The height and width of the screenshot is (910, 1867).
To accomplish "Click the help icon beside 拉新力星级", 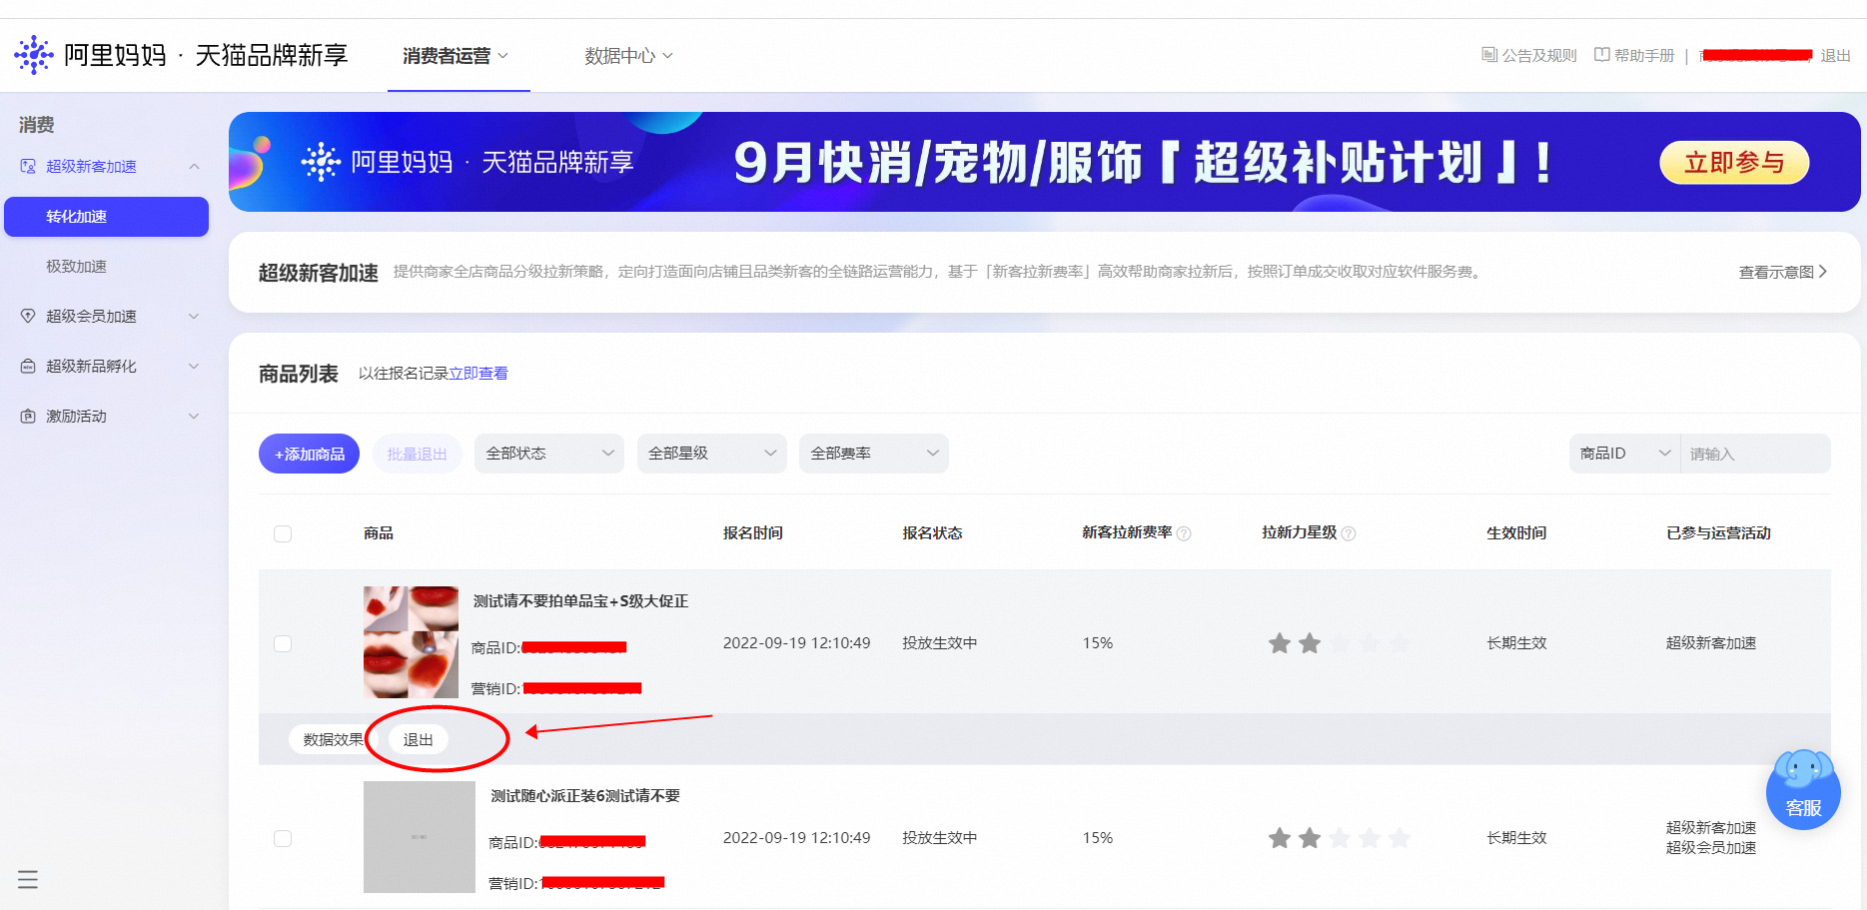I will pyautogui.click(x=1348, y=534).
